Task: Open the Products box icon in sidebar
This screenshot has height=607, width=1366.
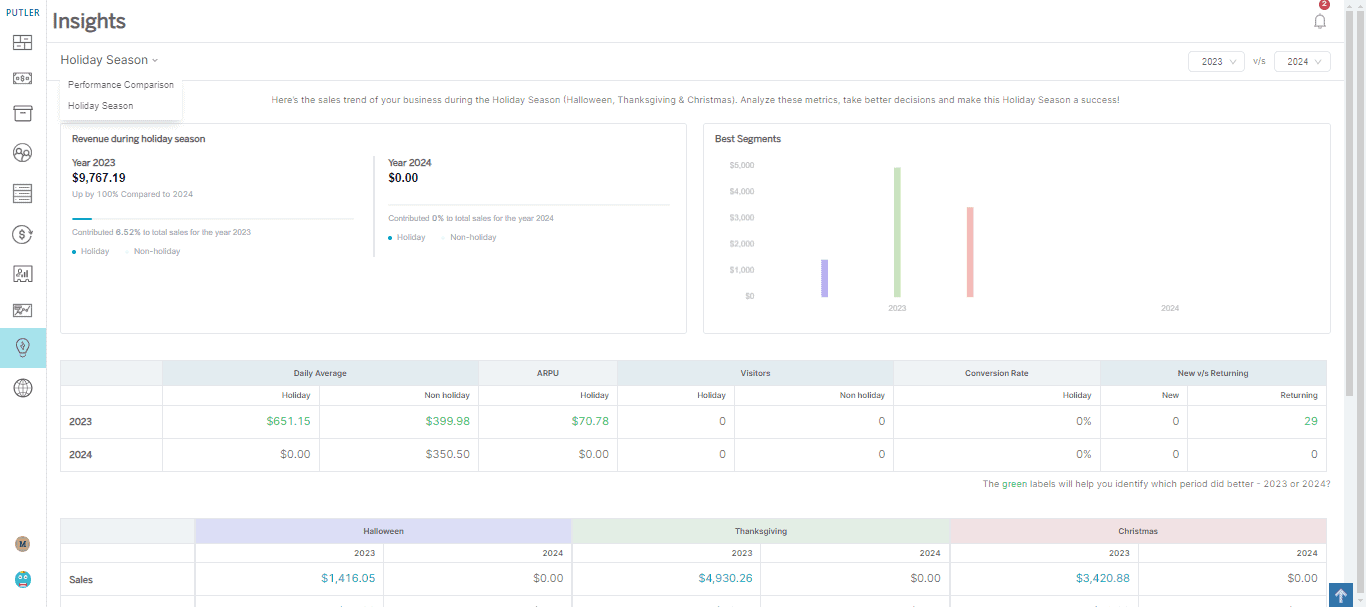Action: tap(22, 113)
